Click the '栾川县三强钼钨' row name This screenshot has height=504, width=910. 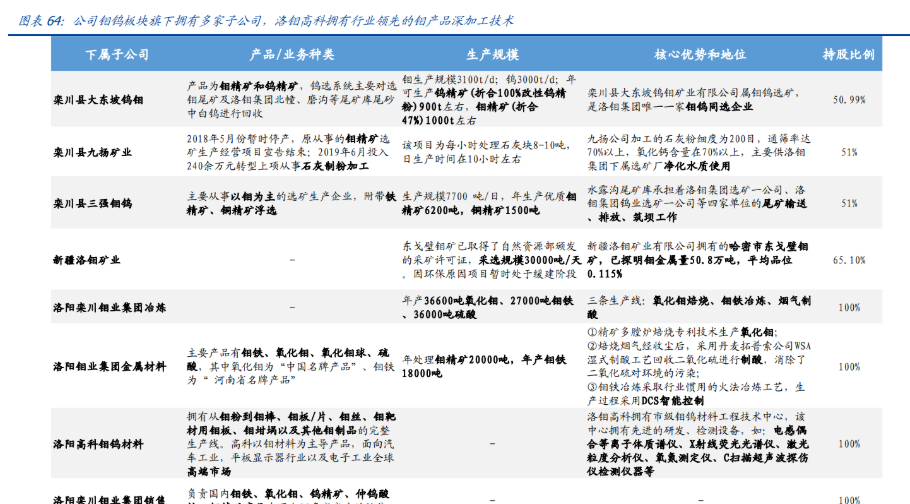(x=92, y=204)
